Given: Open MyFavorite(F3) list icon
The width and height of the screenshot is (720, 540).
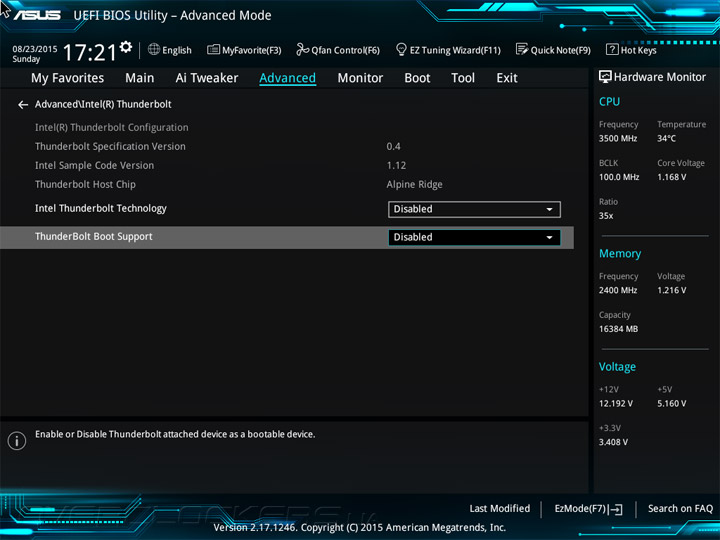Looking at the screenshot, I should click(213, 49).
